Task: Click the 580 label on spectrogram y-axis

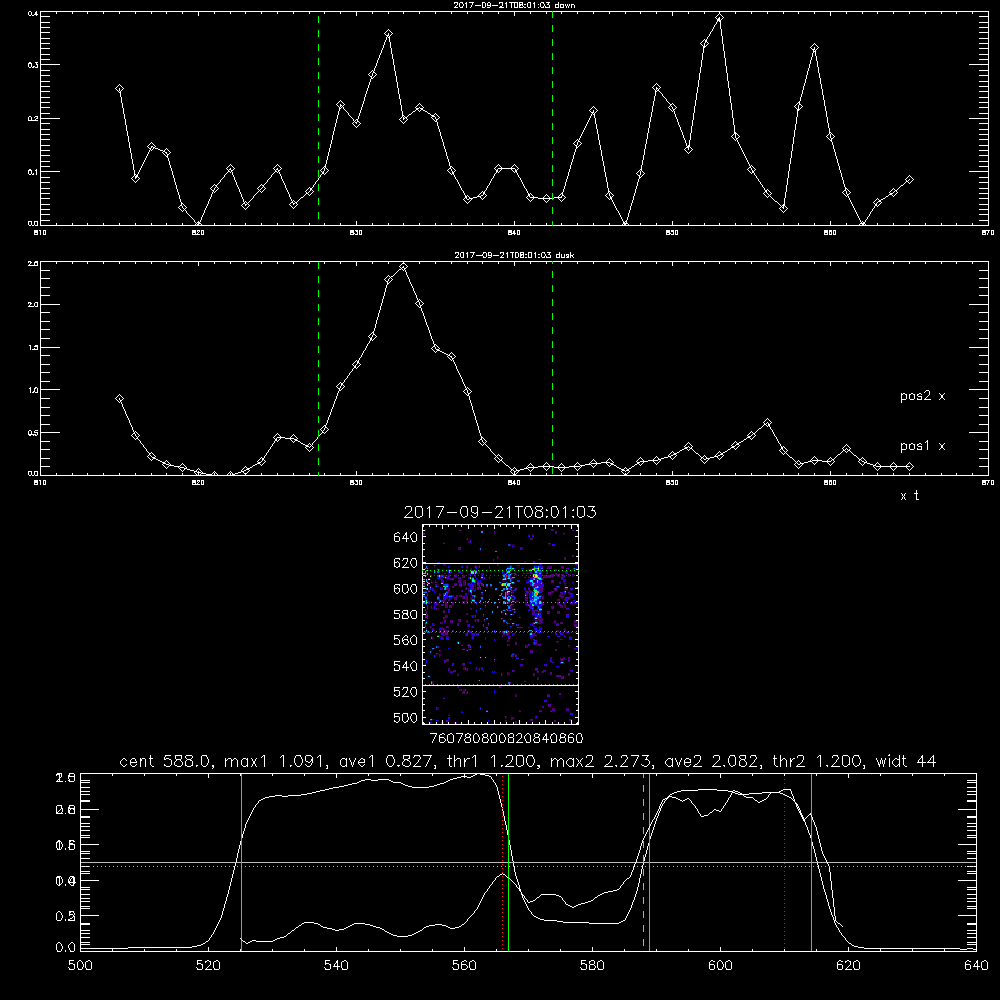Action: point(405,615)
